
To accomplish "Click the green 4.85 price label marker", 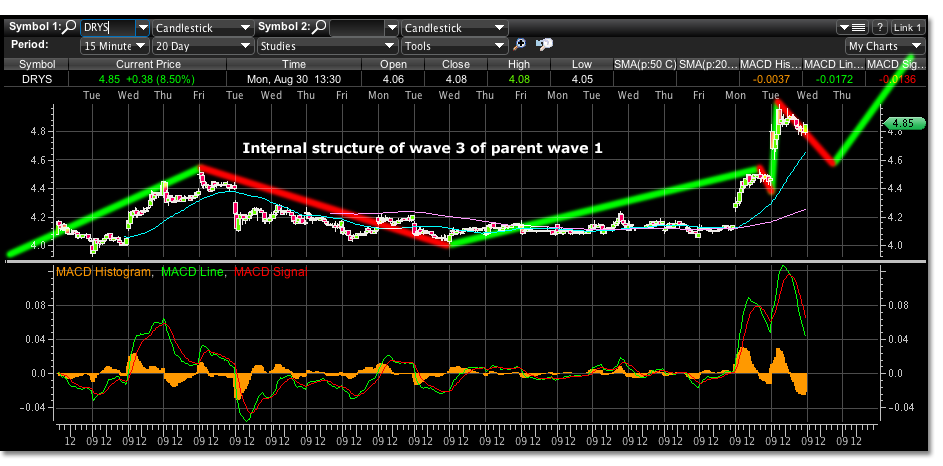I will [x=903, y=123].
